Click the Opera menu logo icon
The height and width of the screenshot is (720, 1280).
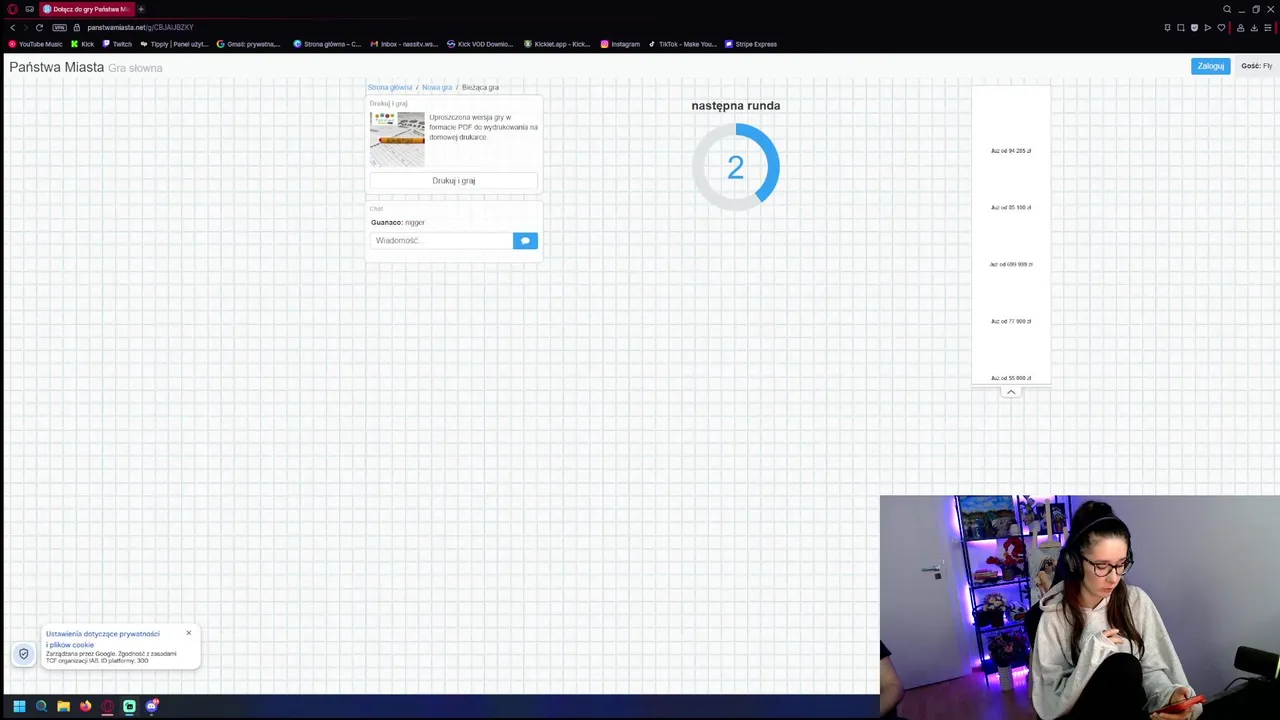click(x=13, y=9)
